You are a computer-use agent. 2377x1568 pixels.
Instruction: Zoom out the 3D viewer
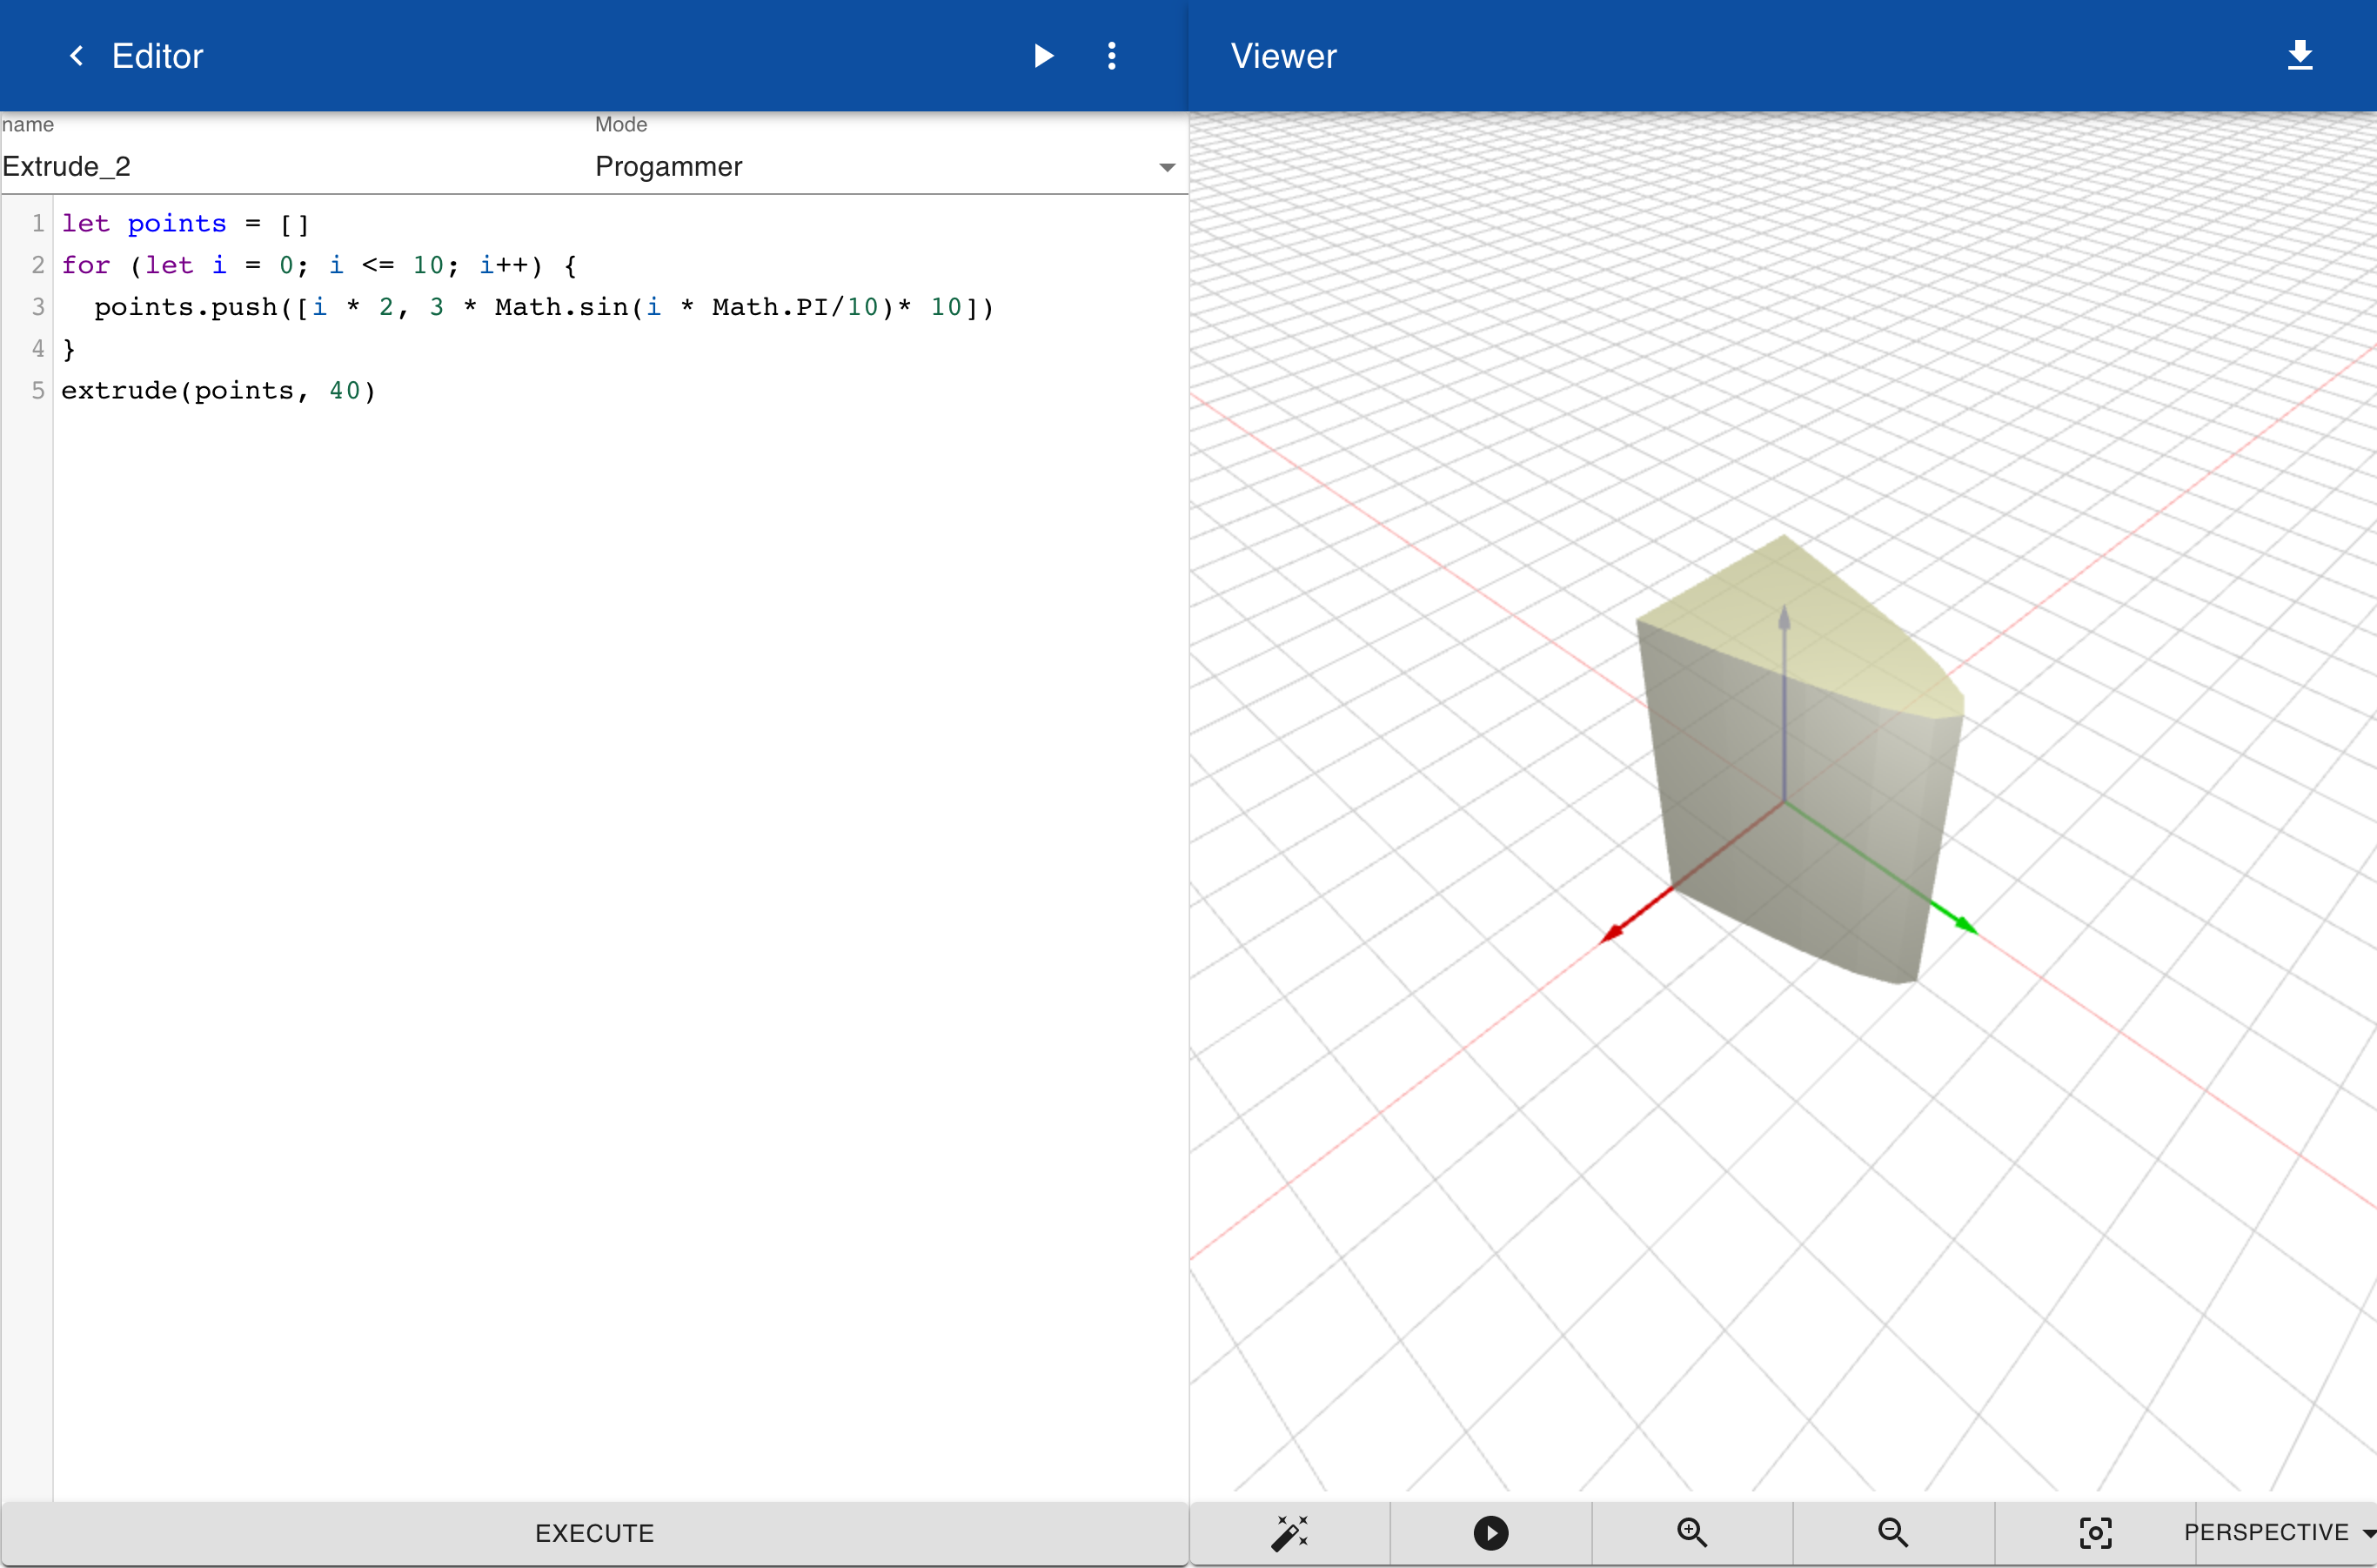1893,1532
